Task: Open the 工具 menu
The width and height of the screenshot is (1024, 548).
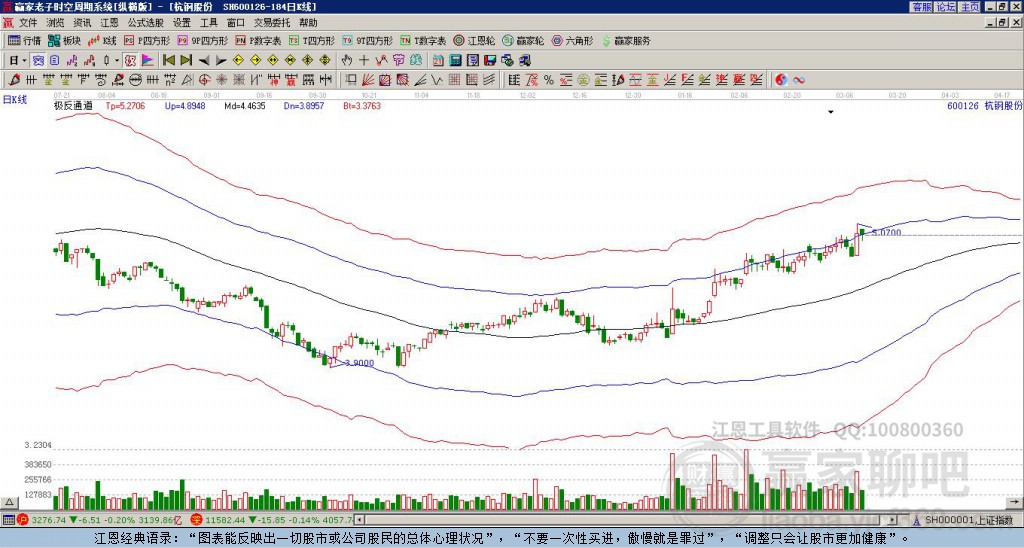Action: click(208, 23)
